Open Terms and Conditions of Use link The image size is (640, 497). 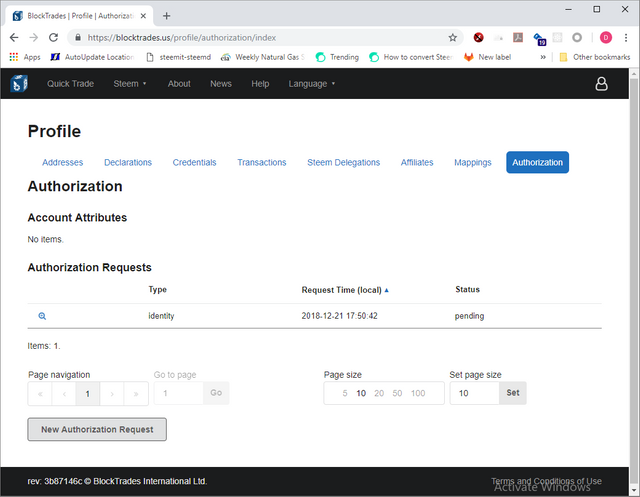pos(546,481)
